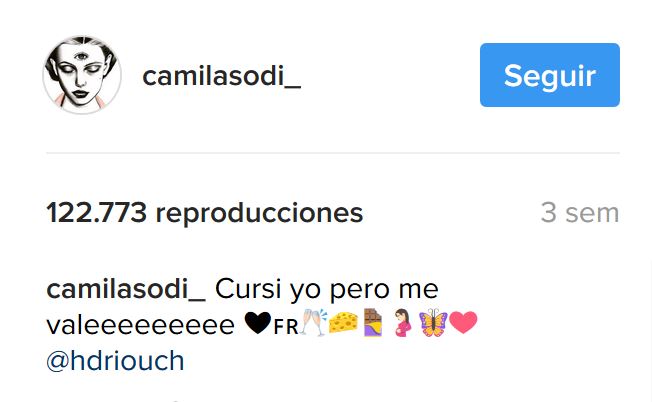The image size is (652, 402).
Task: Click the third eye on the avatar drawing
Action: [81, 55]
